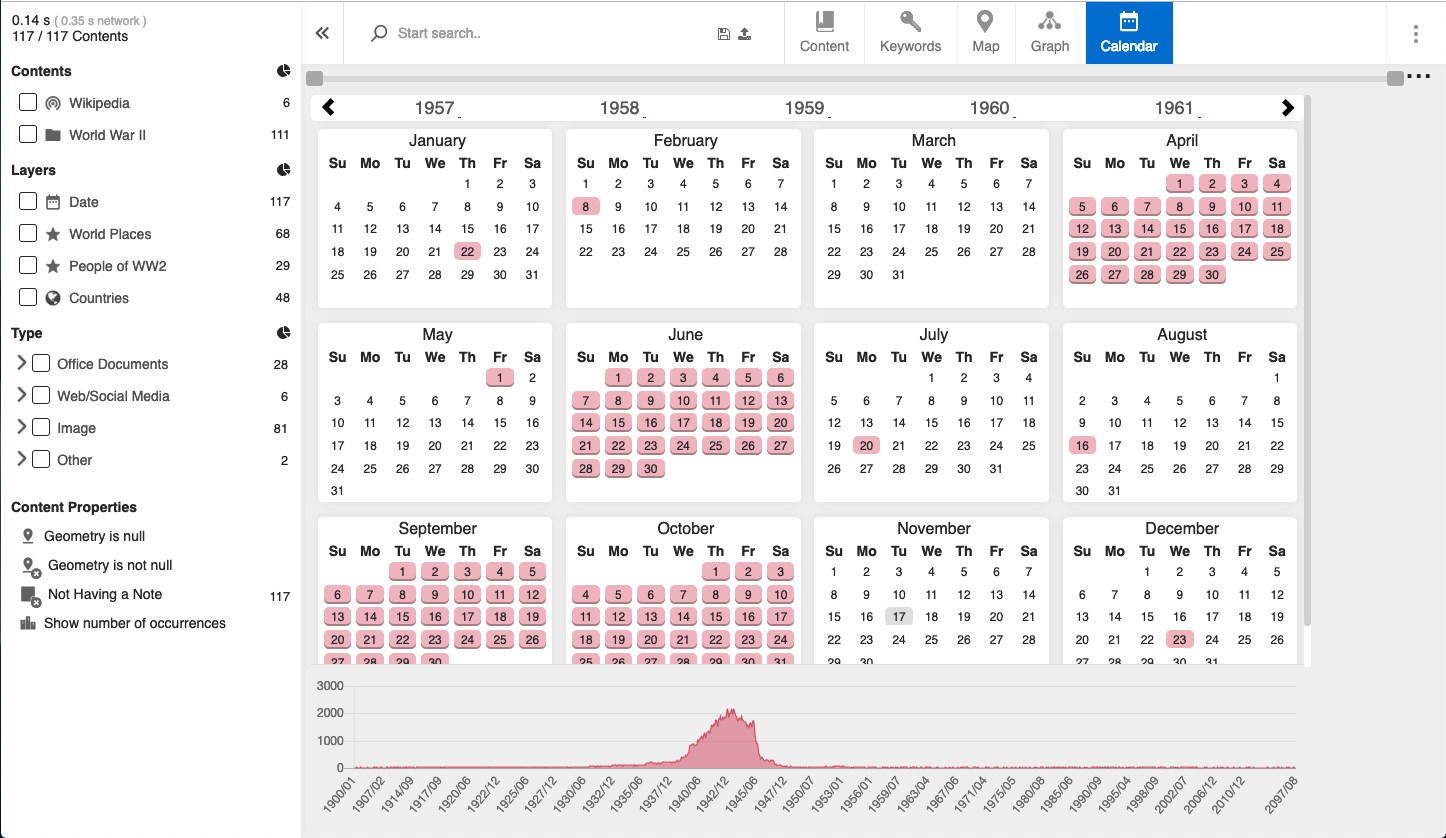This screenshot has height=838, width=1446.
Task: Expand the Office Documents type
Action: pyautogui.click(x=21, y=363)
